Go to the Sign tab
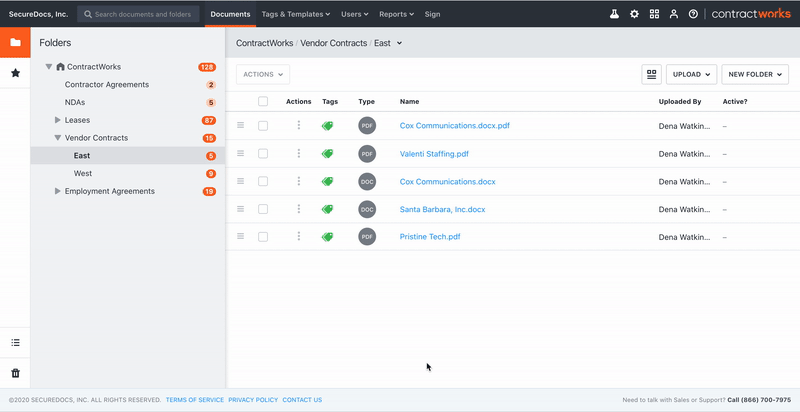Viewport: 800px width, 412px height. [x=432, y=14]
